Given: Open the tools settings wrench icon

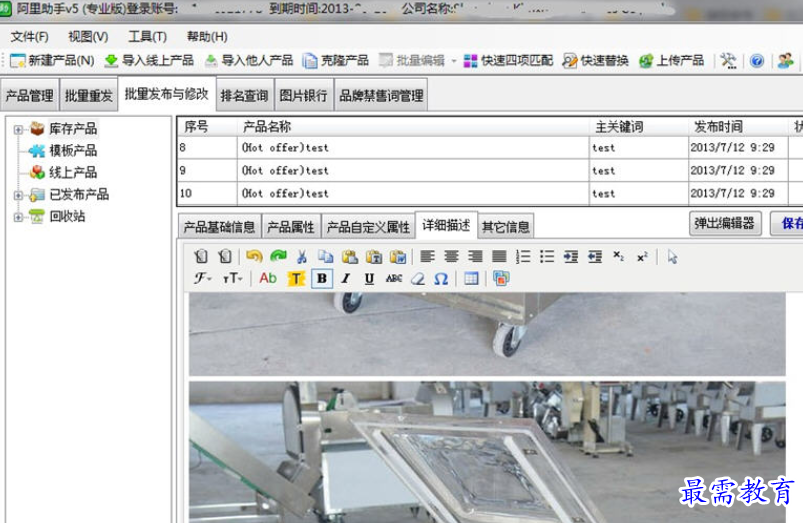Looking at the screenshot, I should point(728,61).
